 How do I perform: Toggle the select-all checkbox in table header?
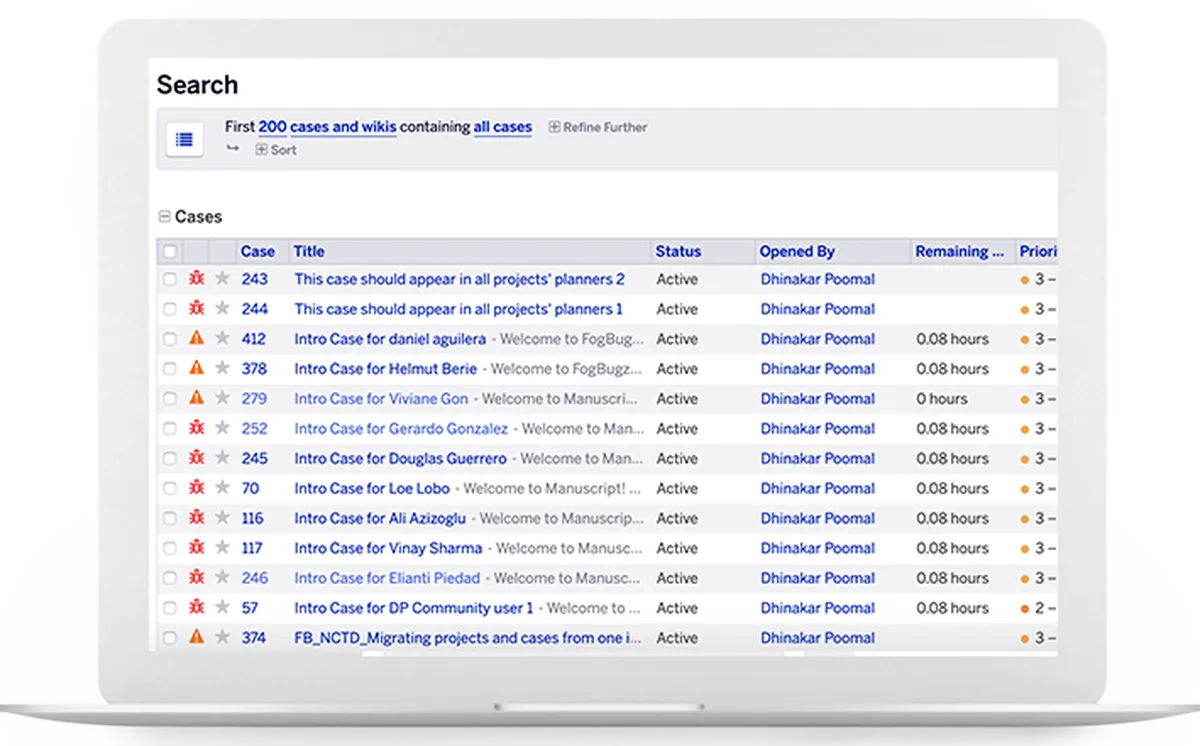coord(170,252)
